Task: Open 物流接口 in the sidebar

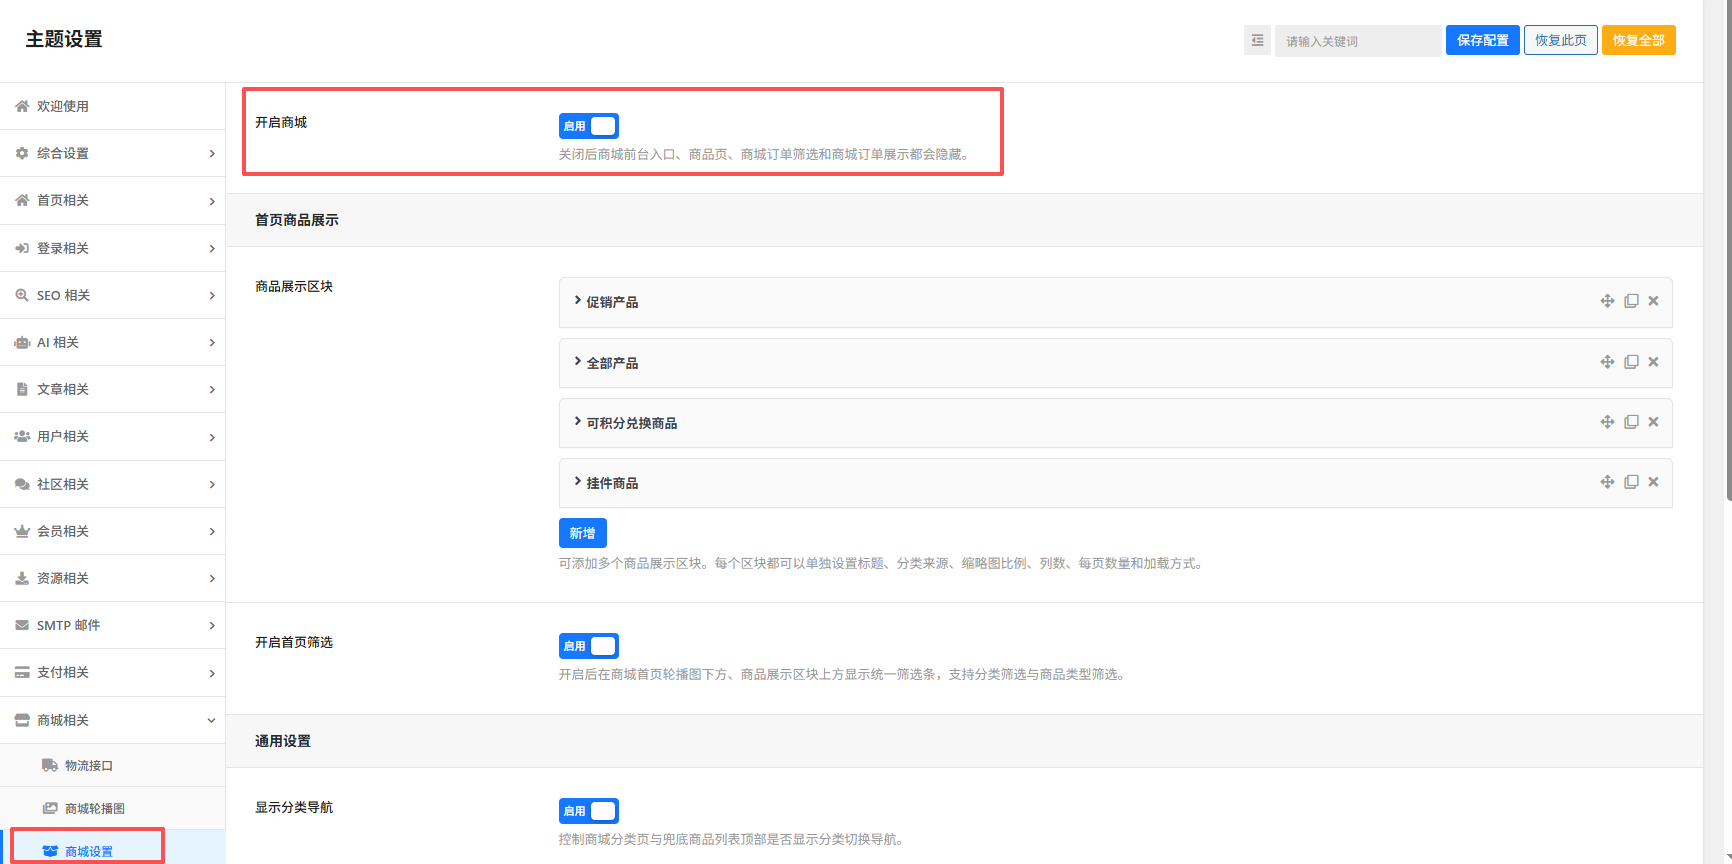Action: pyautogui.click(x=89, y=766)
